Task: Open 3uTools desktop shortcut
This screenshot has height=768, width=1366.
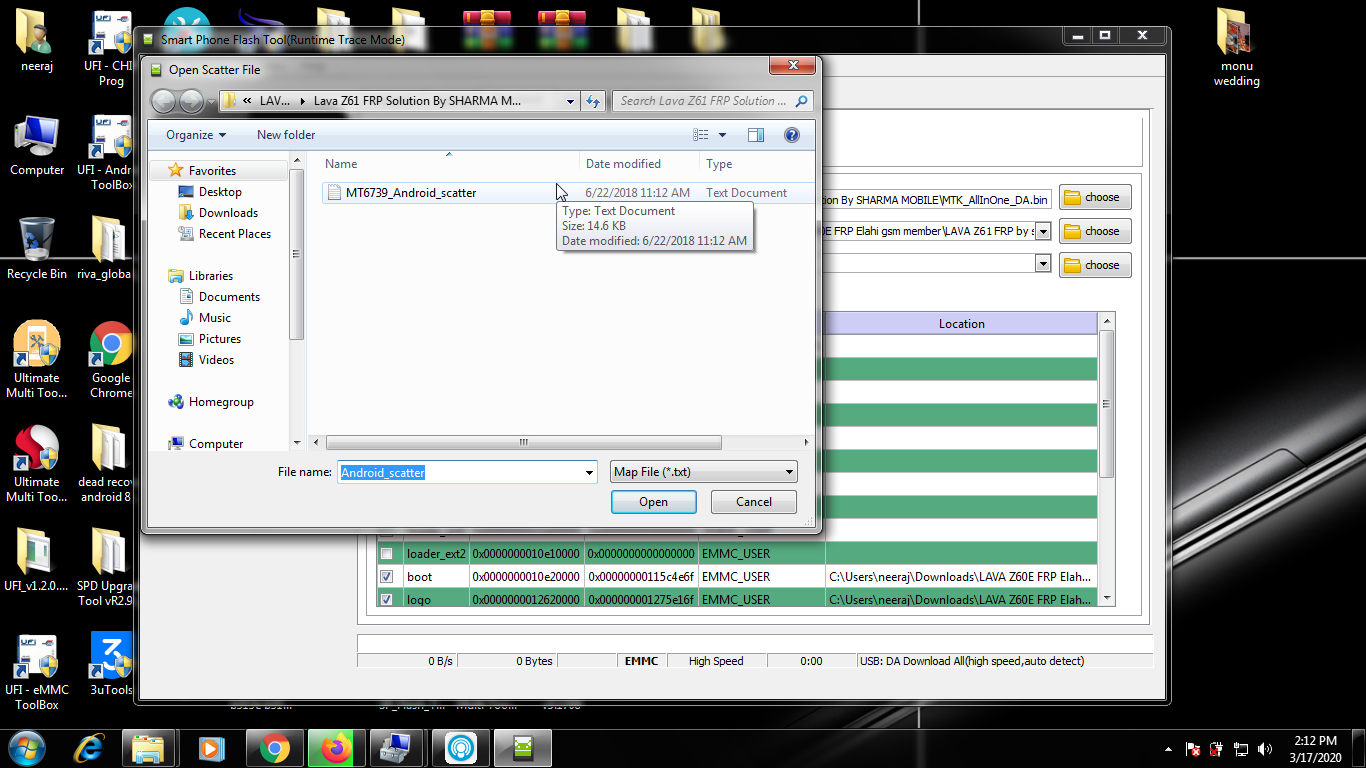Action: point(111,664)
